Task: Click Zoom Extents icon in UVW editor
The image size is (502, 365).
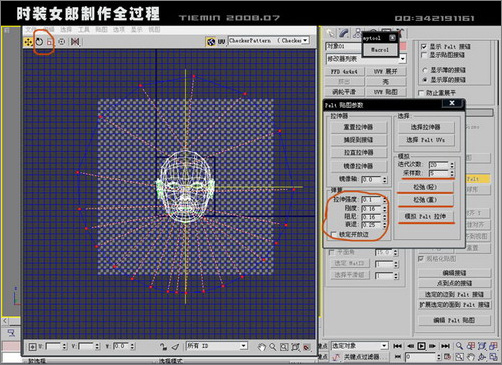Action: [x=295, y=347]
